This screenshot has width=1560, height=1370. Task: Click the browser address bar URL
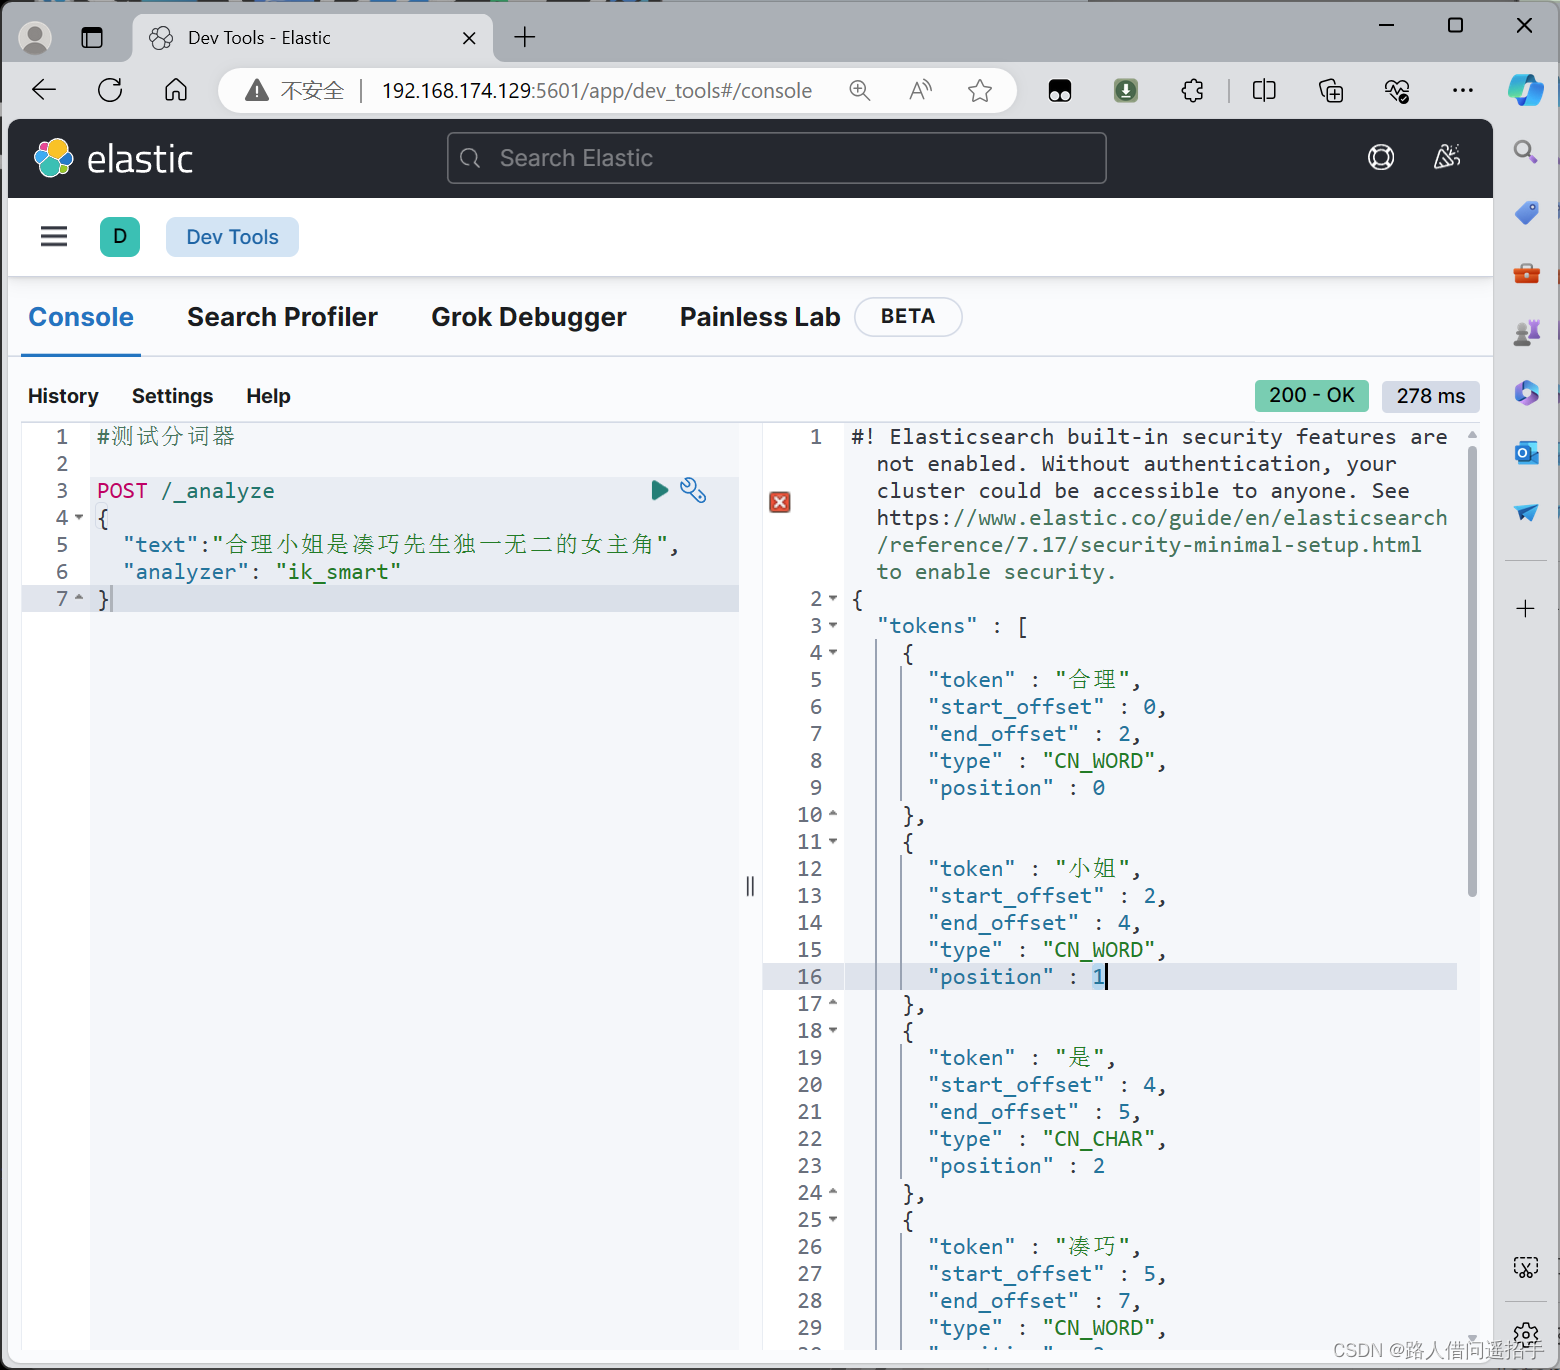coord(597,91)
